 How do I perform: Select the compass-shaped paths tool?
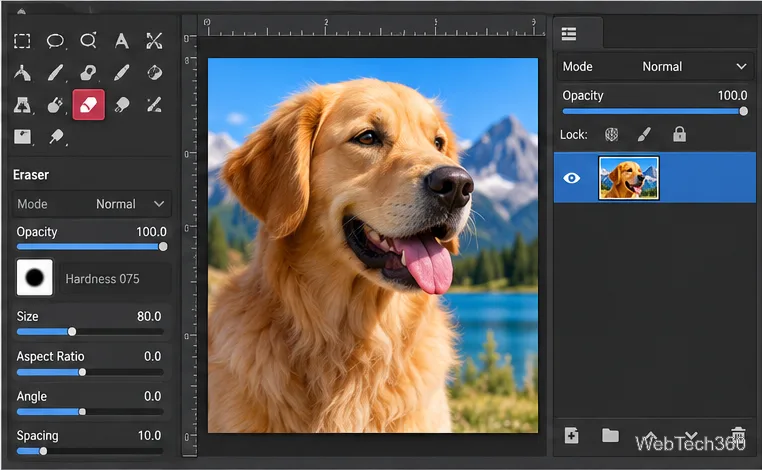[22, 73]
